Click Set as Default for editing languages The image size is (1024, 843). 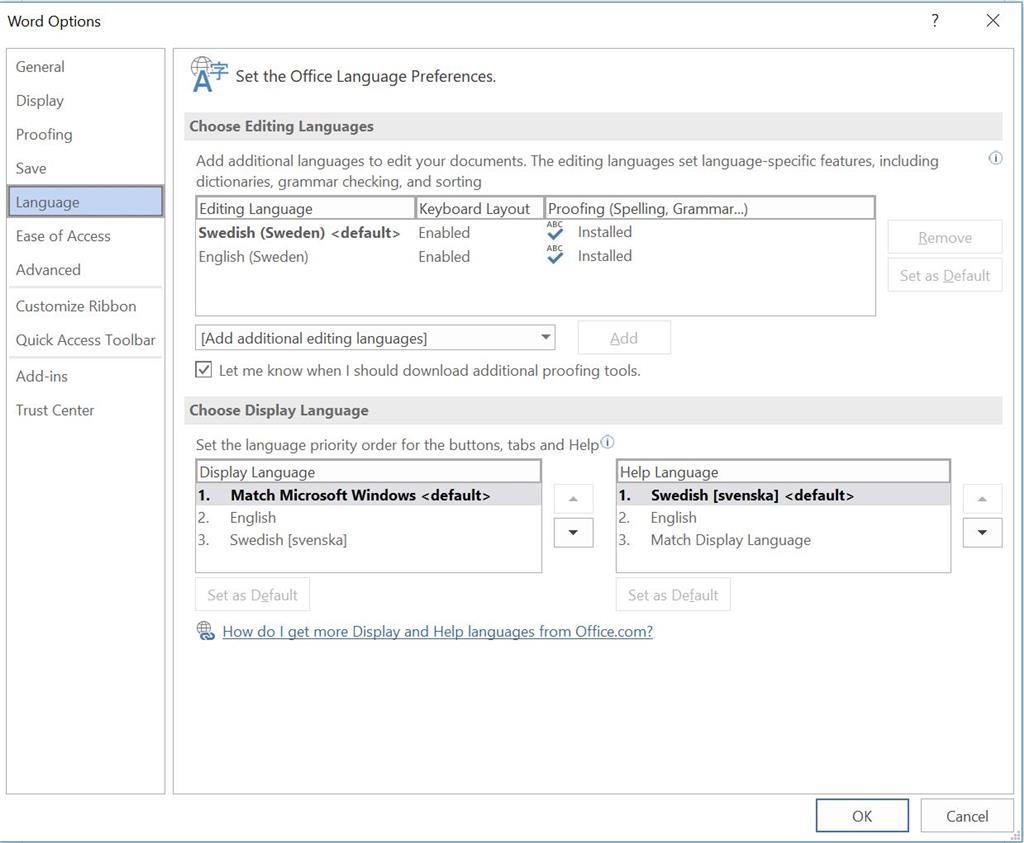944,276
